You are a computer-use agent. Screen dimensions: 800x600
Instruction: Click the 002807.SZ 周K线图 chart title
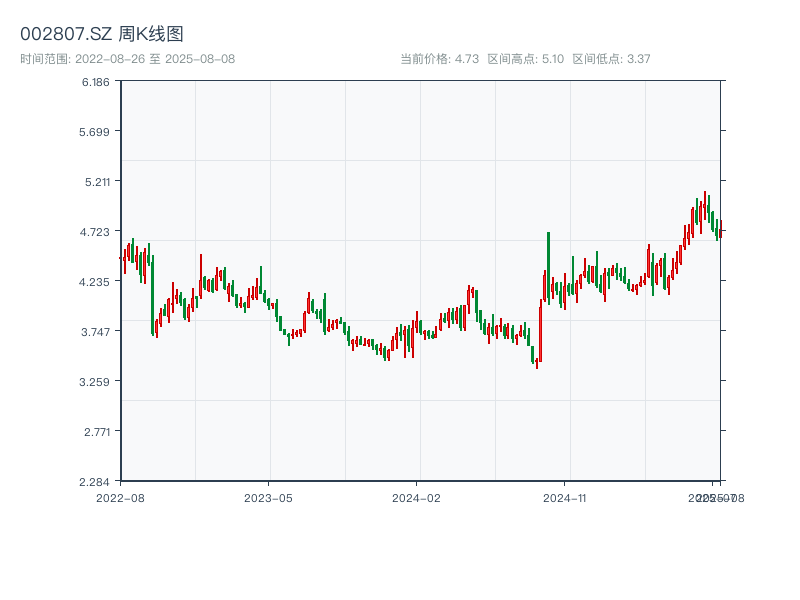(102, 34)
